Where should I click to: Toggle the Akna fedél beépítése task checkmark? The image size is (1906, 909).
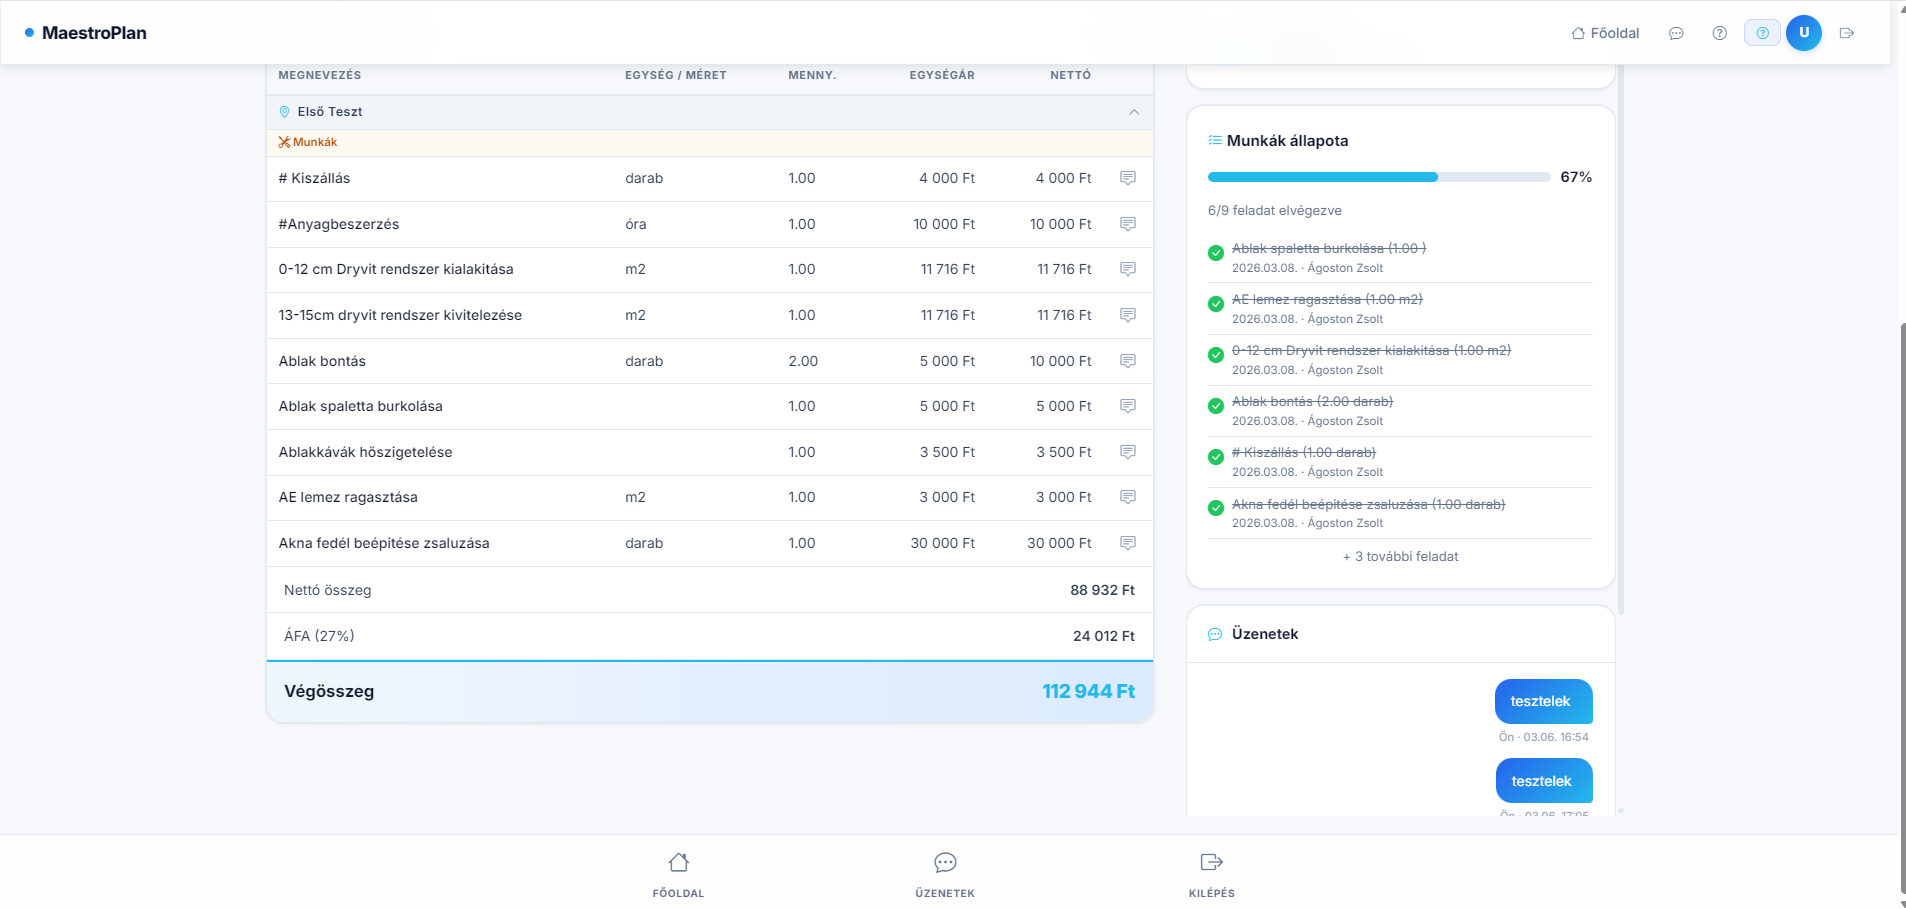pyautogui.click(x=1216, y=508)
